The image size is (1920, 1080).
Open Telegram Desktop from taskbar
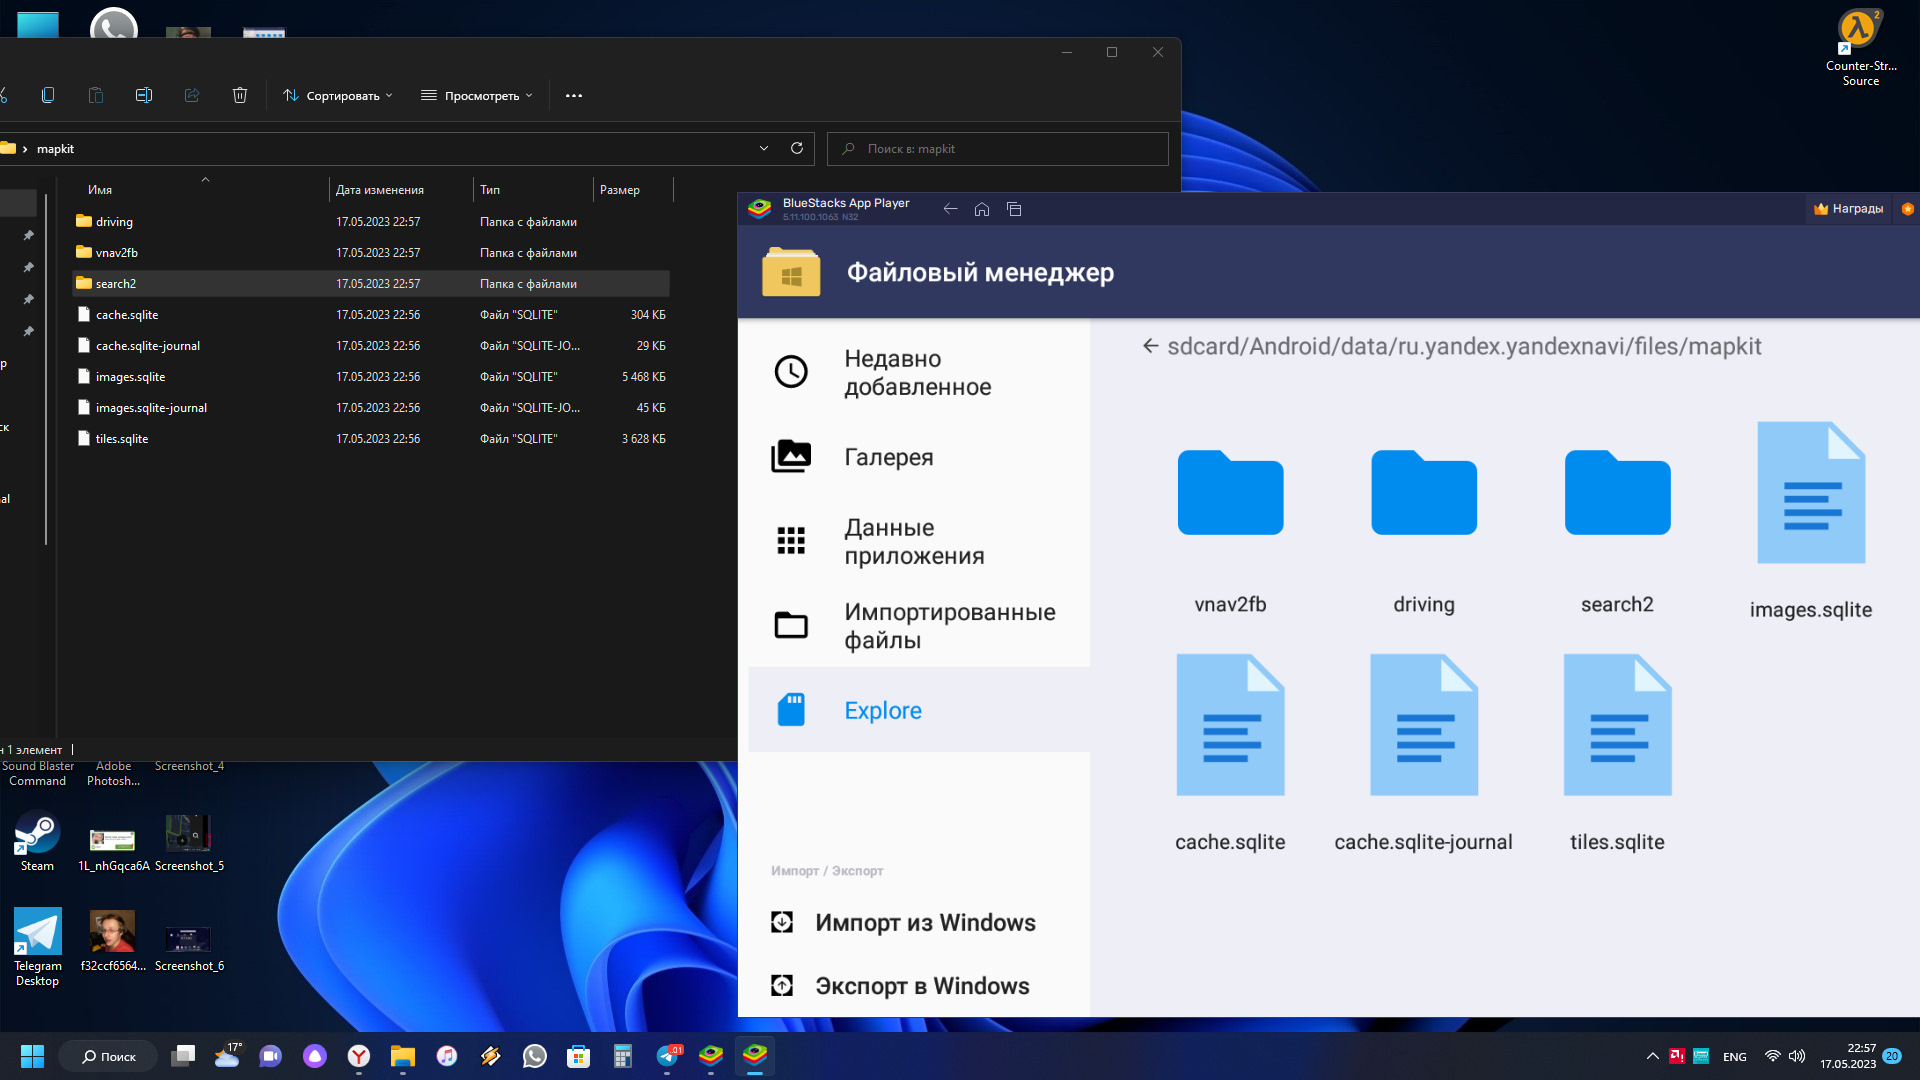[670, 1055]
